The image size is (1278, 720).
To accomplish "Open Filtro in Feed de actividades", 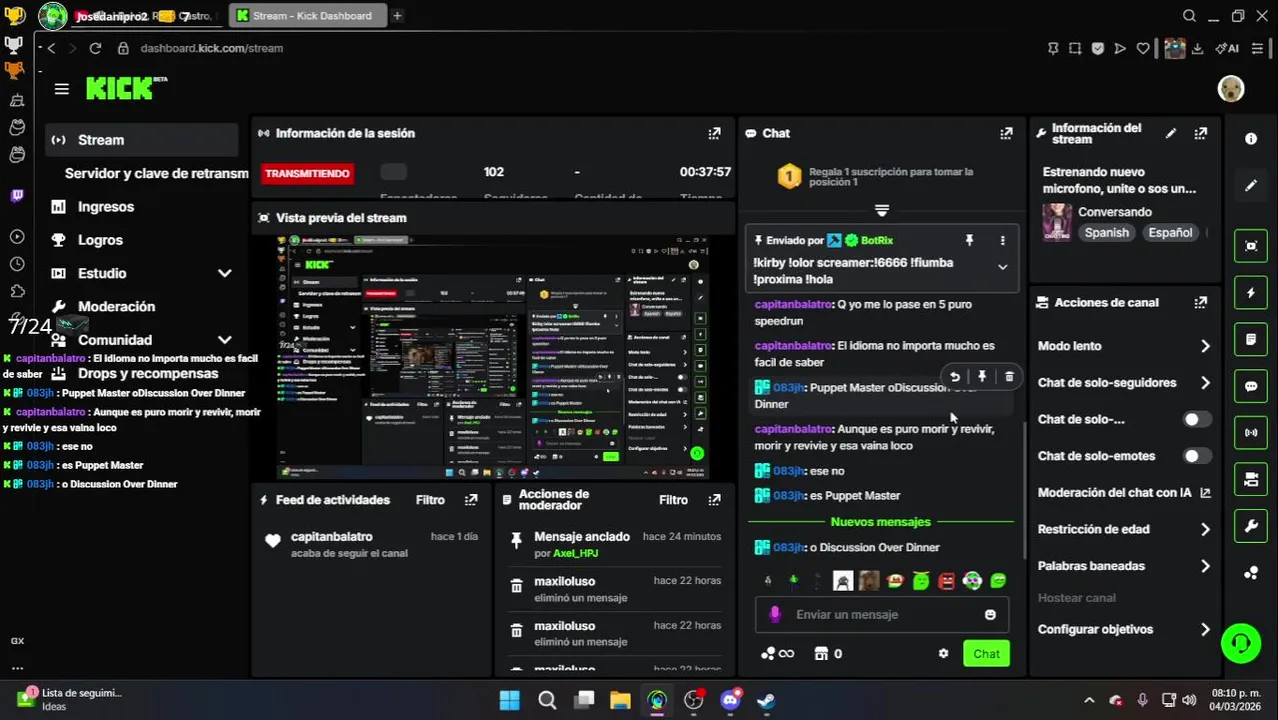I will (430, 500).
